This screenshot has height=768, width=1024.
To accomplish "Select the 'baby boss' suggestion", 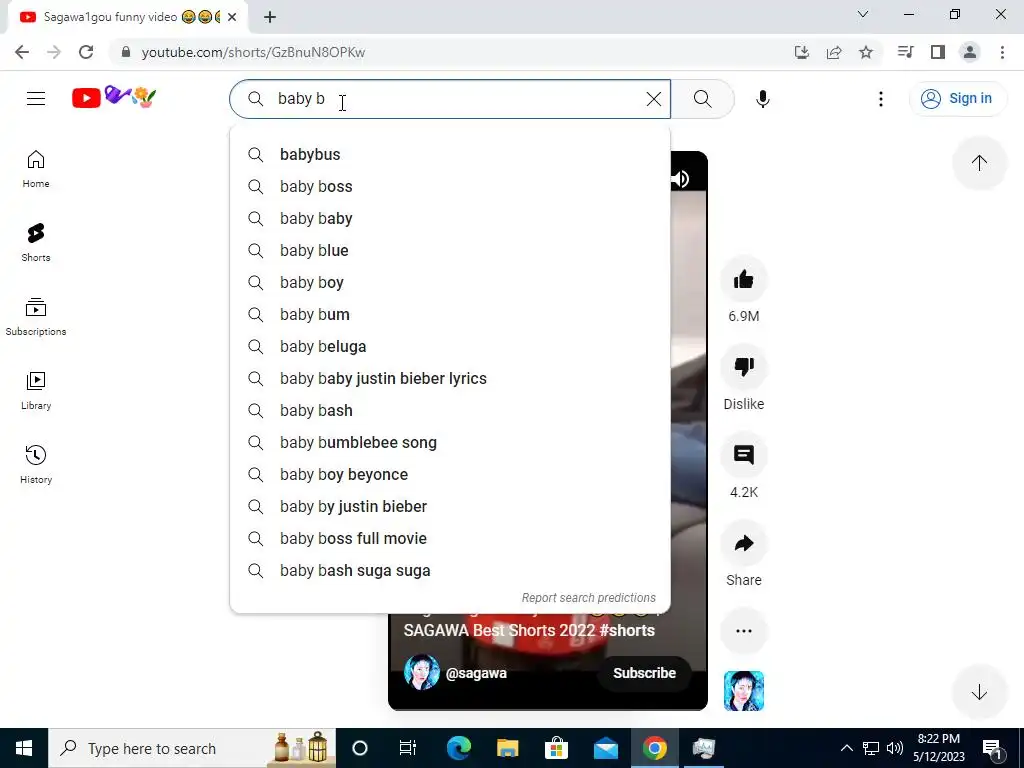I will click(x=450, y=186).
